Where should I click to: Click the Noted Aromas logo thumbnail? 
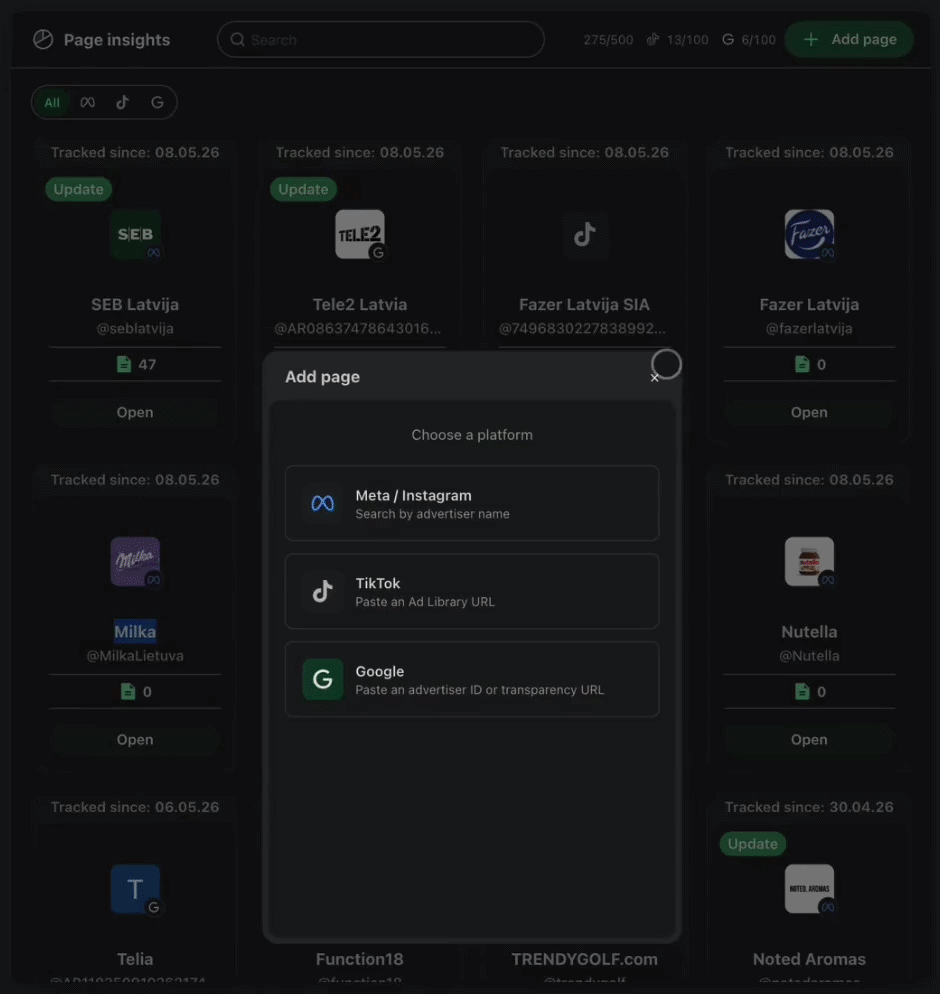[x=809, y=889]
